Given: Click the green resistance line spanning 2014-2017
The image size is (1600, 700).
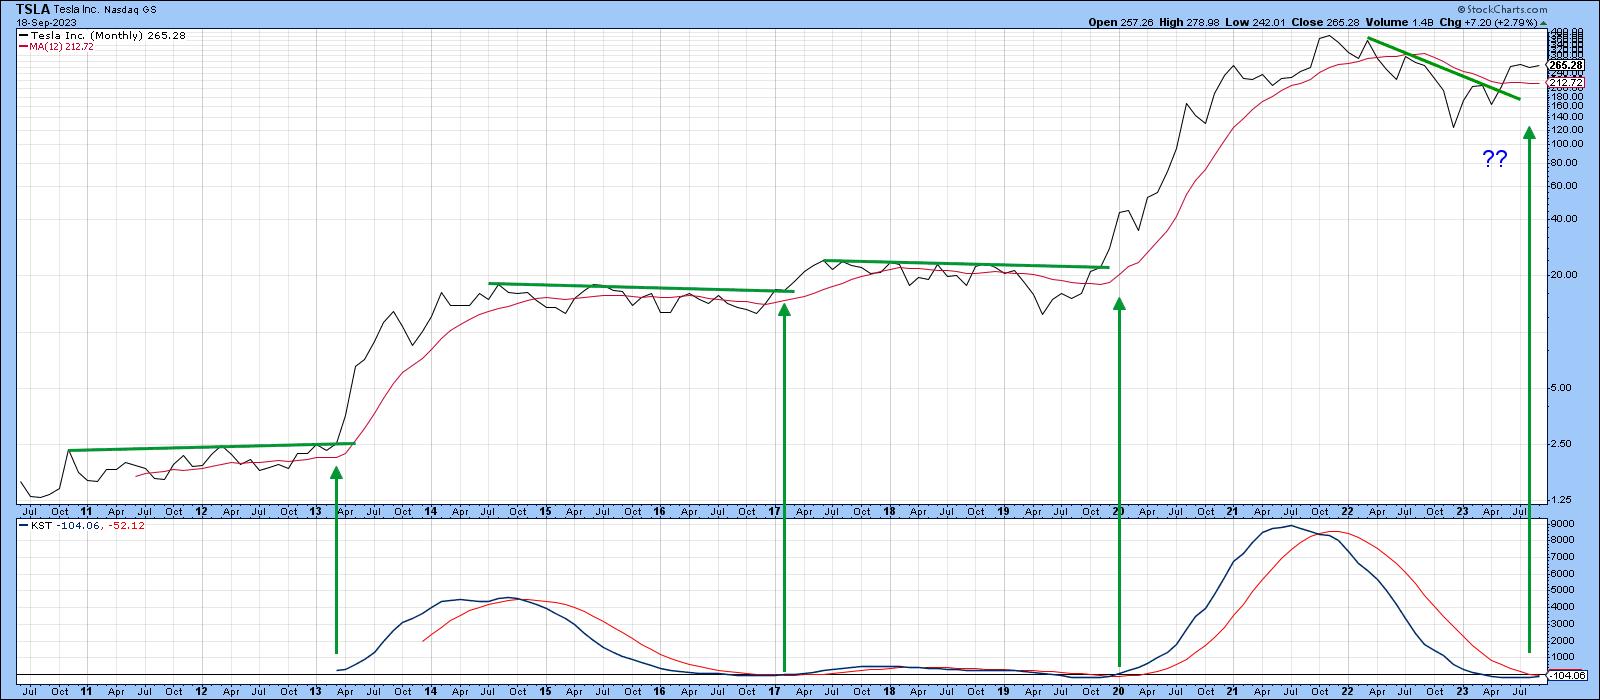Looking at the screenshot, I should click(640, 288).
